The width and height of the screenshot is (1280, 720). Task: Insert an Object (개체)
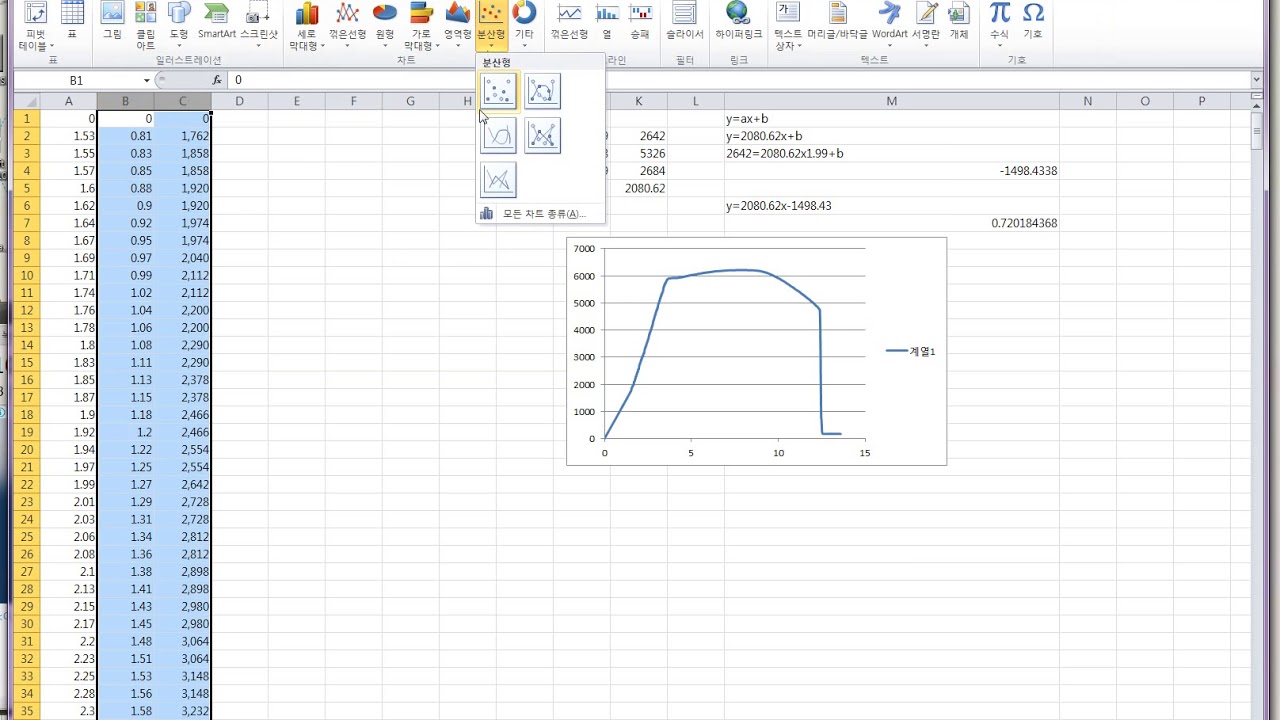[959, 22]
